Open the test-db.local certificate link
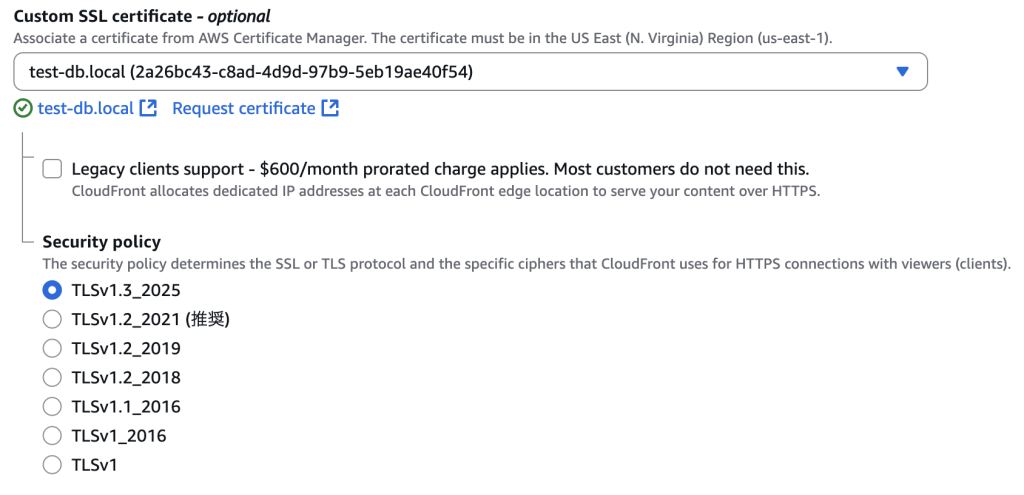This screenshot has height=495, width=1024. pos(86,108)
